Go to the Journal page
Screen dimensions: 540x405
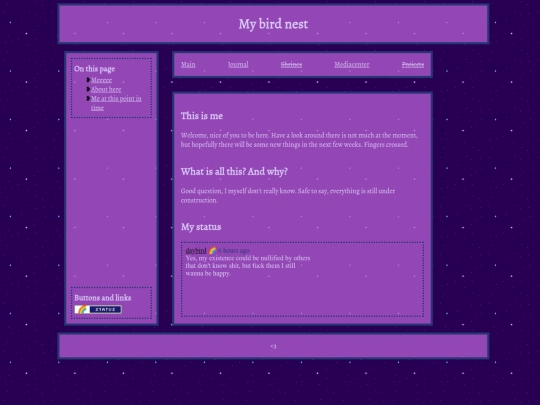pyautogui.click(x=238, y=64)
